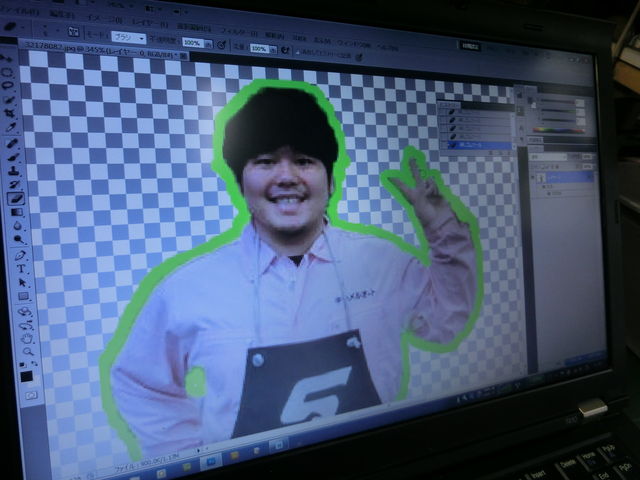Select the History Brush tool
640x480 pixels.
(15, 185)
